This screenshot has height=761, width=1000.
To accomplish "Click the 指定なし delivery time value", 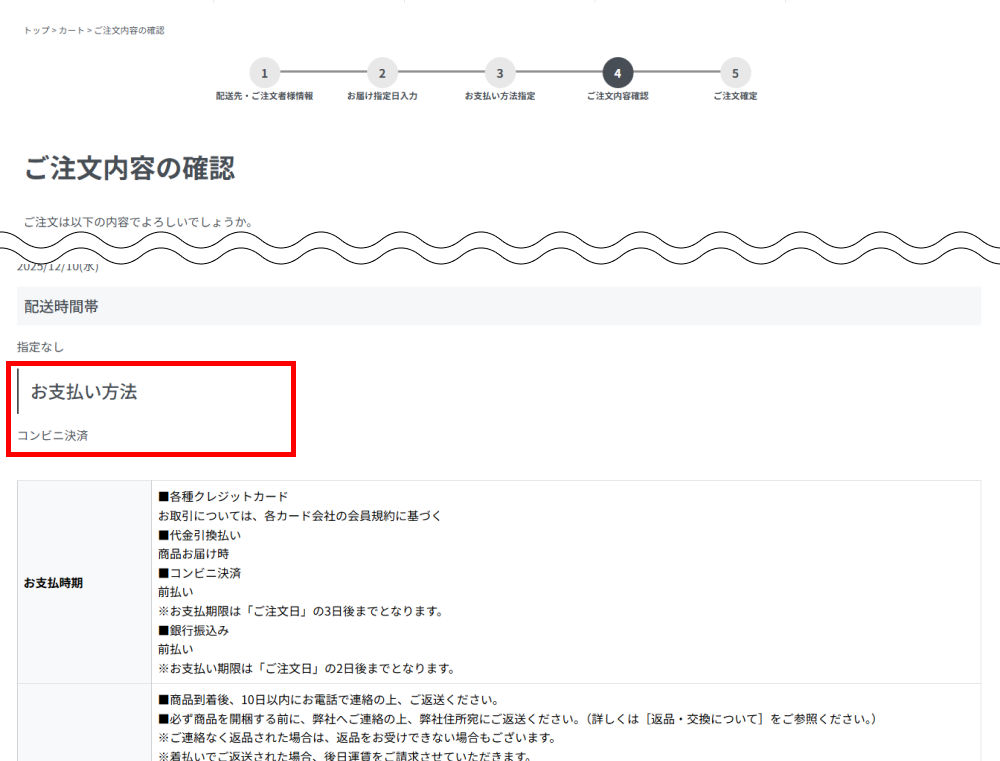I will 40,347.
